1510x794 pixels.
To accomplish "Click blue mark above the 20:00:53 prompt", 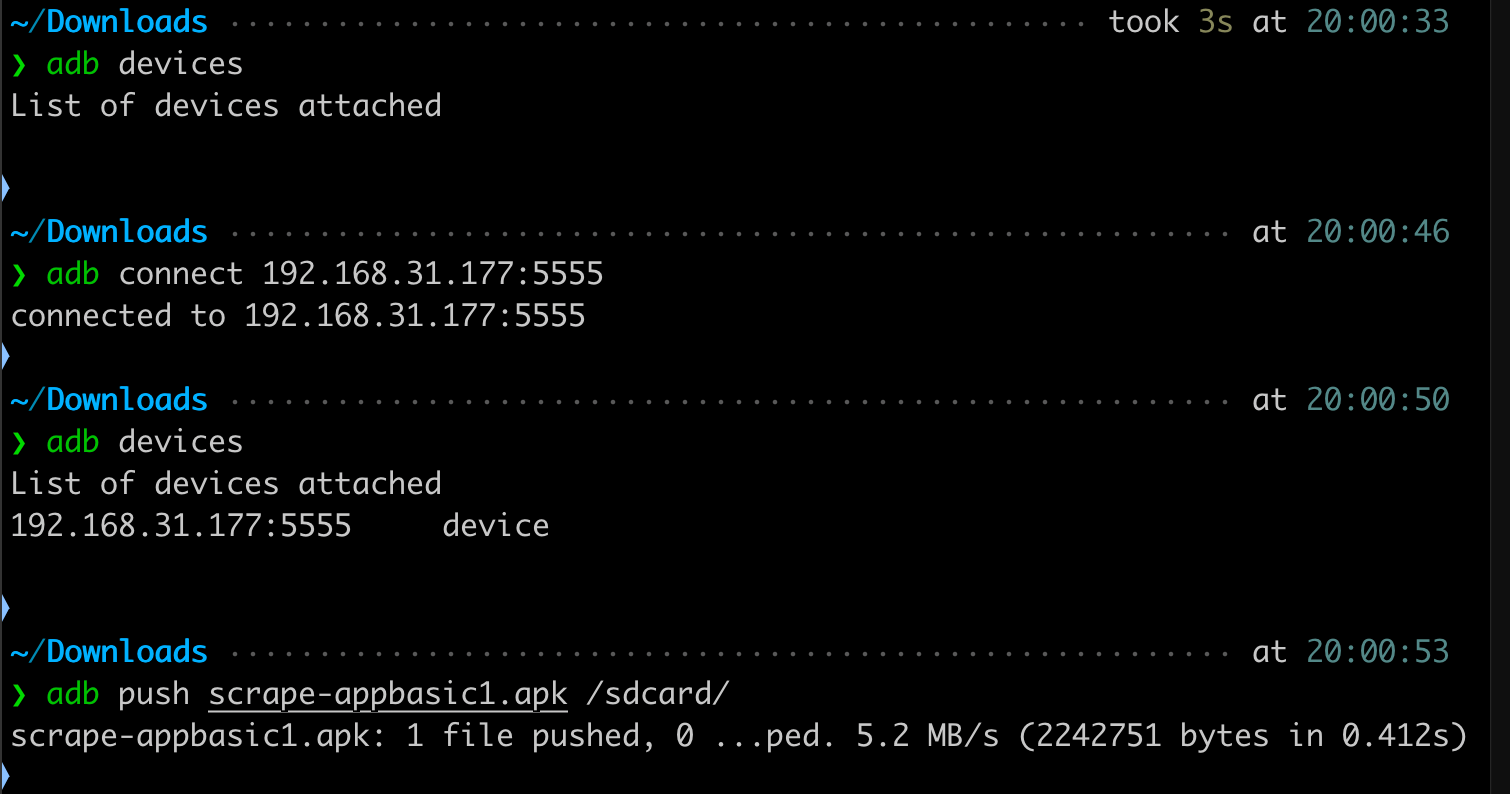I will point(5,607).
